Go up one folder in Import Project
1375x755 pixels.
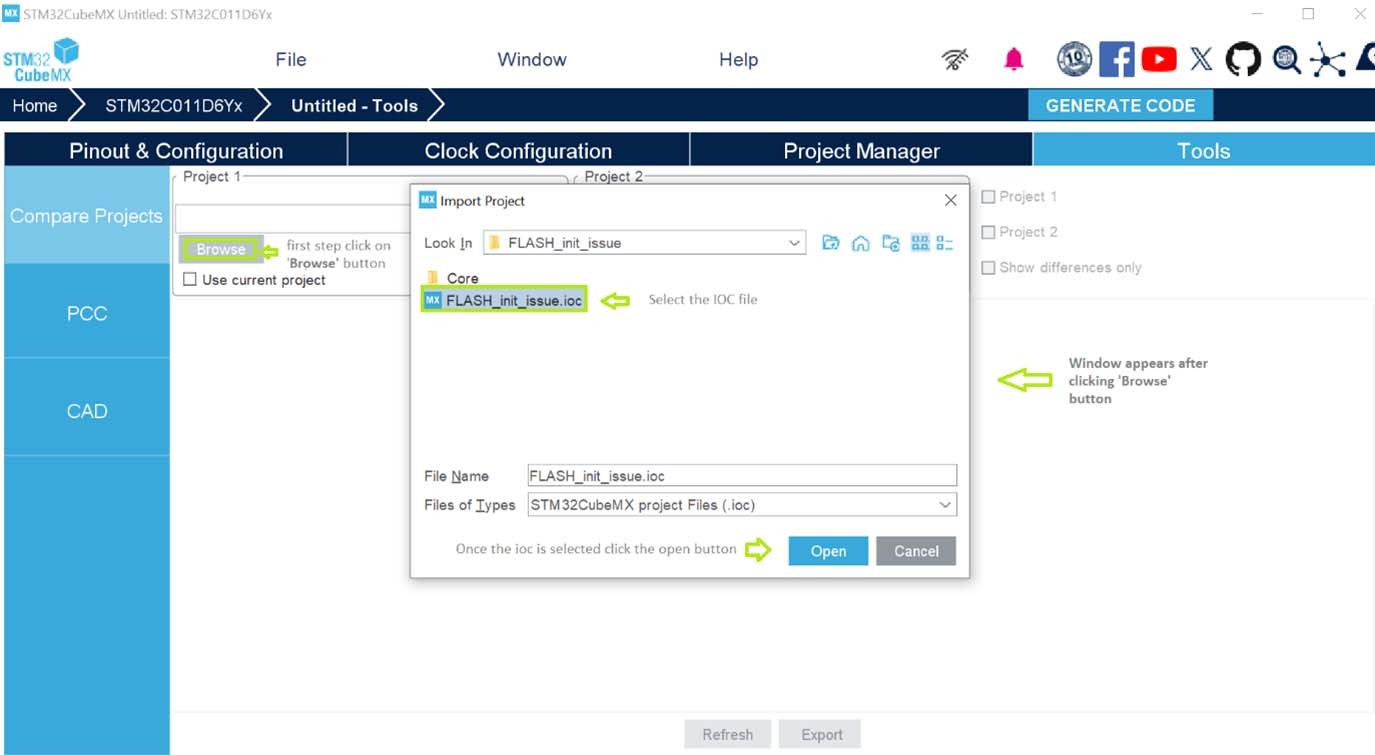(x=830, y=243)
